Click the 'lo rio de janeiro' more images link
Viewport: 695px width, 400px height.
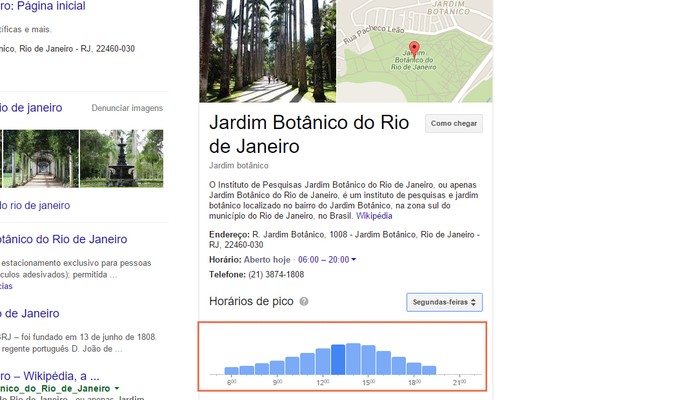point(35,206)
